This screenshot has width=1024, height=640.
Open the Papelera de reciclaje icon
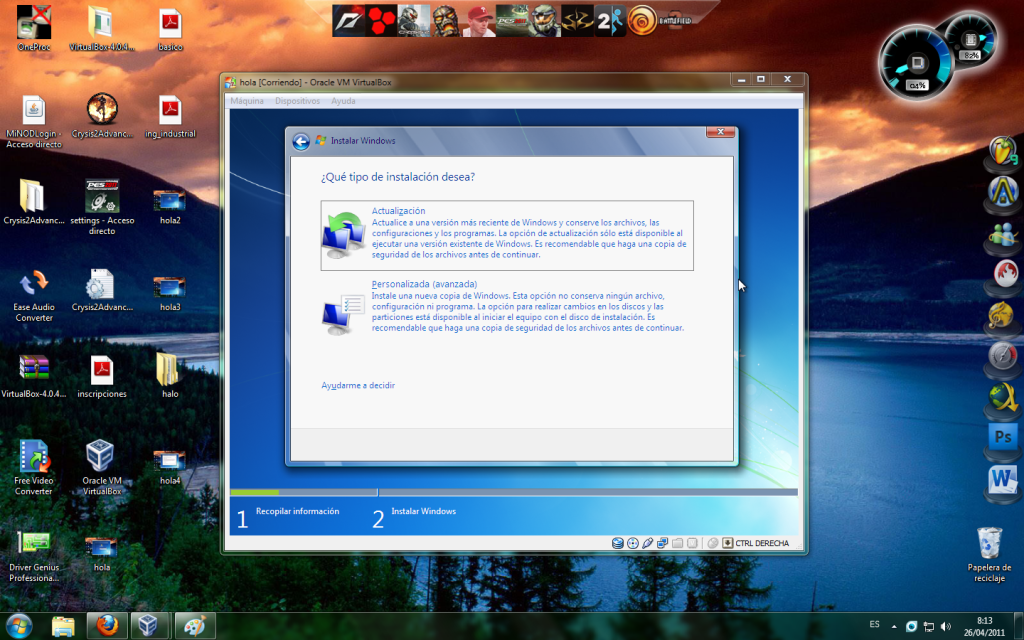click(x=989, y=554)
